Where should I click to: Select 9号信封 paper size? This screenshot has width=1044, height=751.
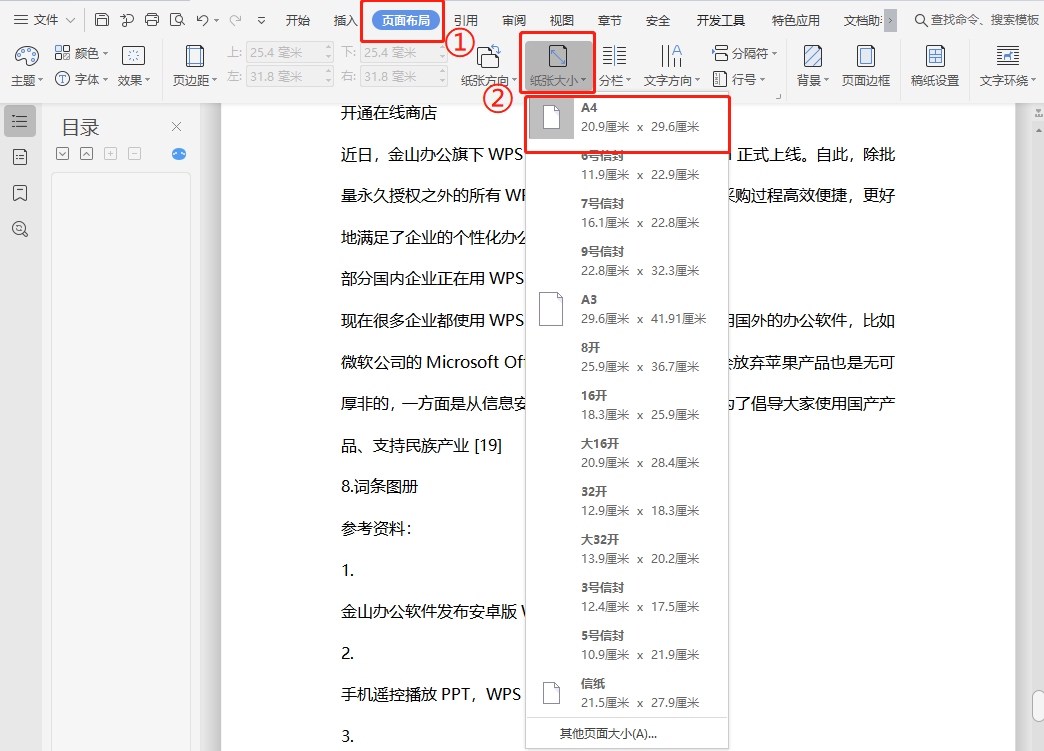tap(627, 261)
